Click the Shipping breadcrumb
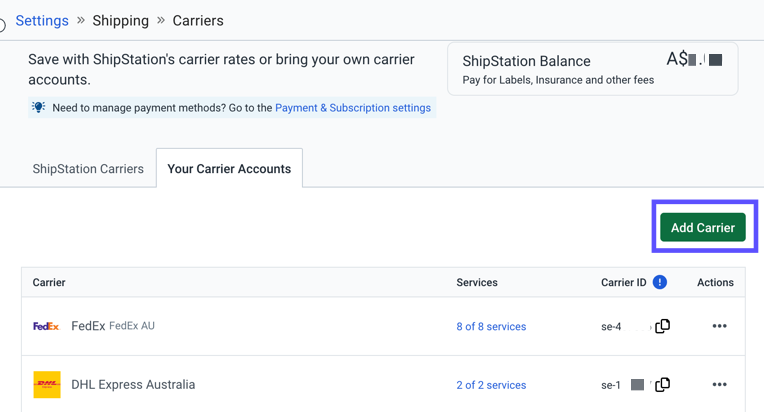764x412 pixels. point(120,20)
